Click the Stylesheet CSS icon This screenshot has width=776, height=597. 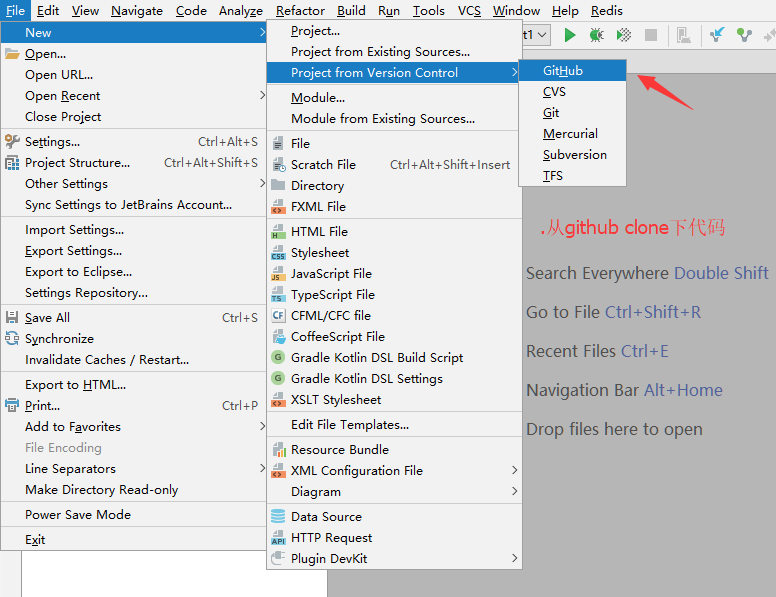click(x=278, y=252)
